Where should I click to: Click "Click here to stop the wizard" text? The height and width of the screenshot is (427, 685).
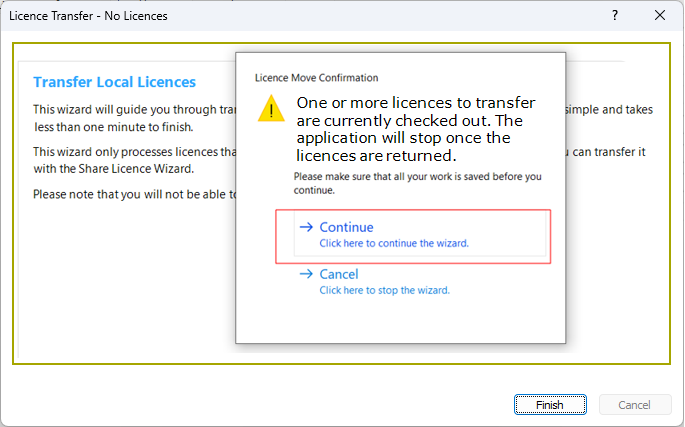tap(384, 290)
